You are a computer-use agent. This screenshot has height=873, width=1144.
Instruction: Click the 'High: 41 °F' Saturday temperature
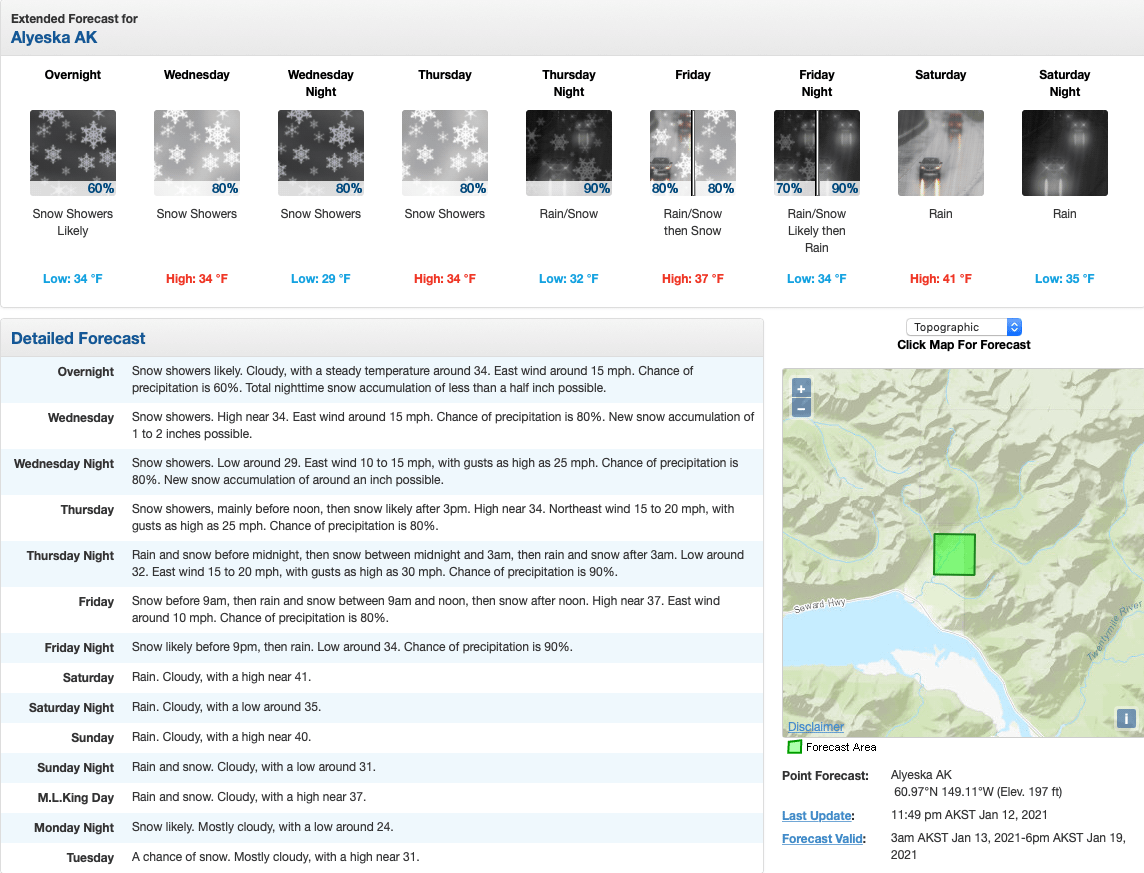(941, 279)
